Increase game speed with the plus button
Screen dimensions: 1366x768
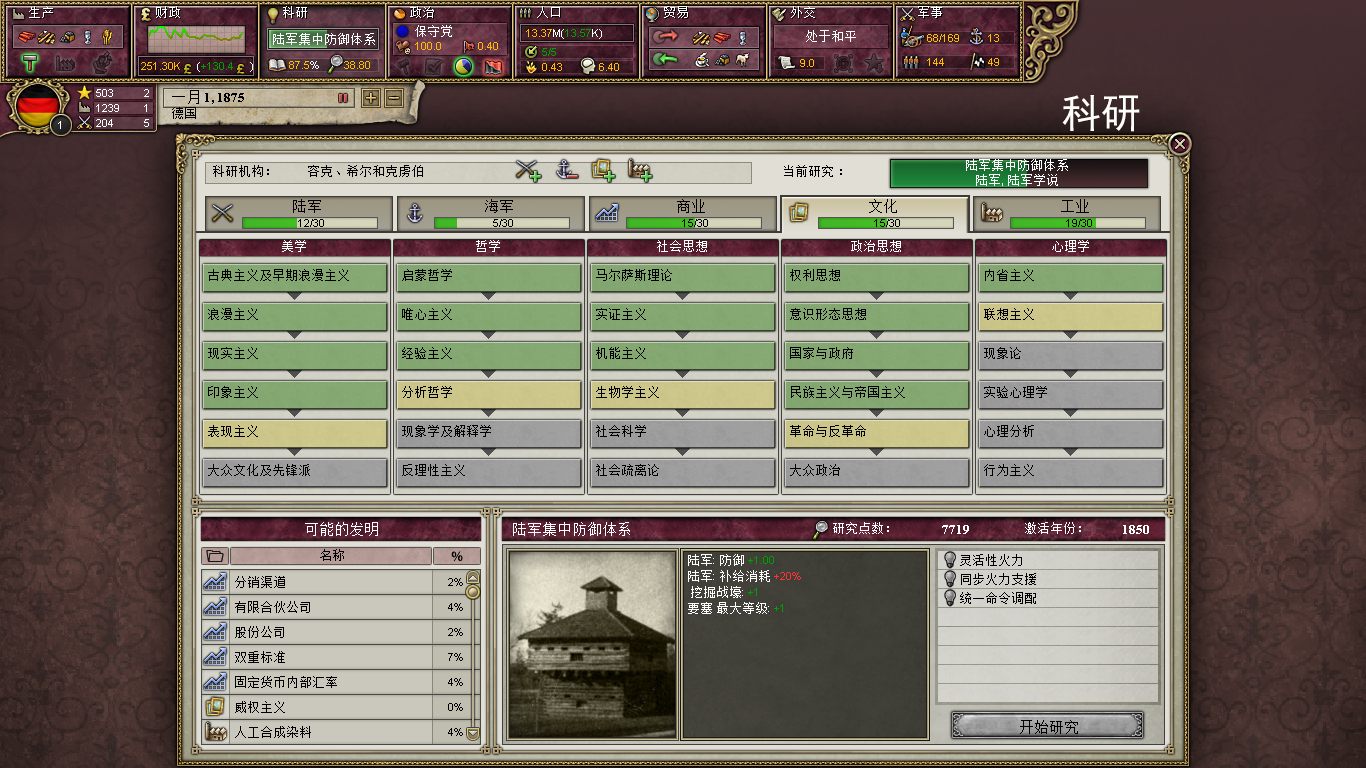tap(371, 98)
